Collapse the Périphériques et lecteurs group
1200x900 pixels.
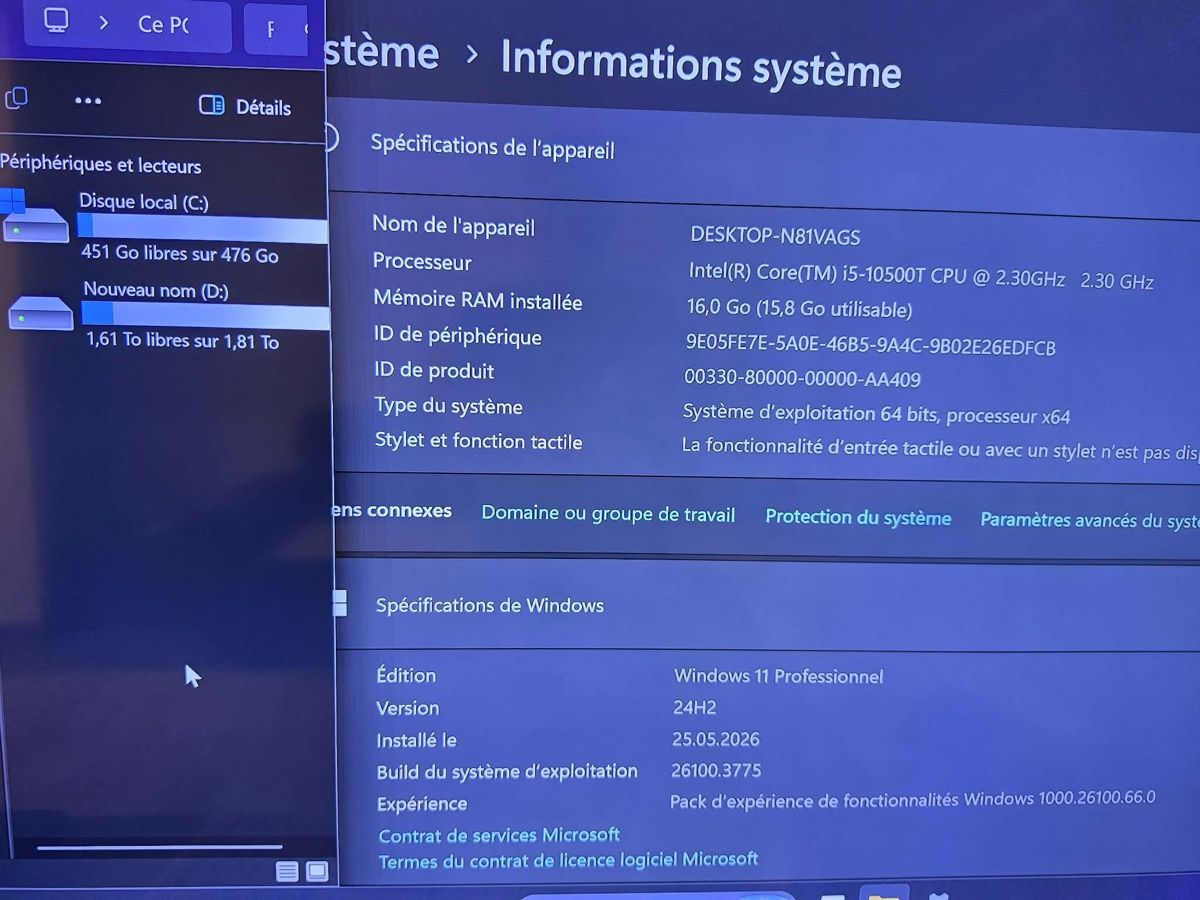tap(100, 165)
